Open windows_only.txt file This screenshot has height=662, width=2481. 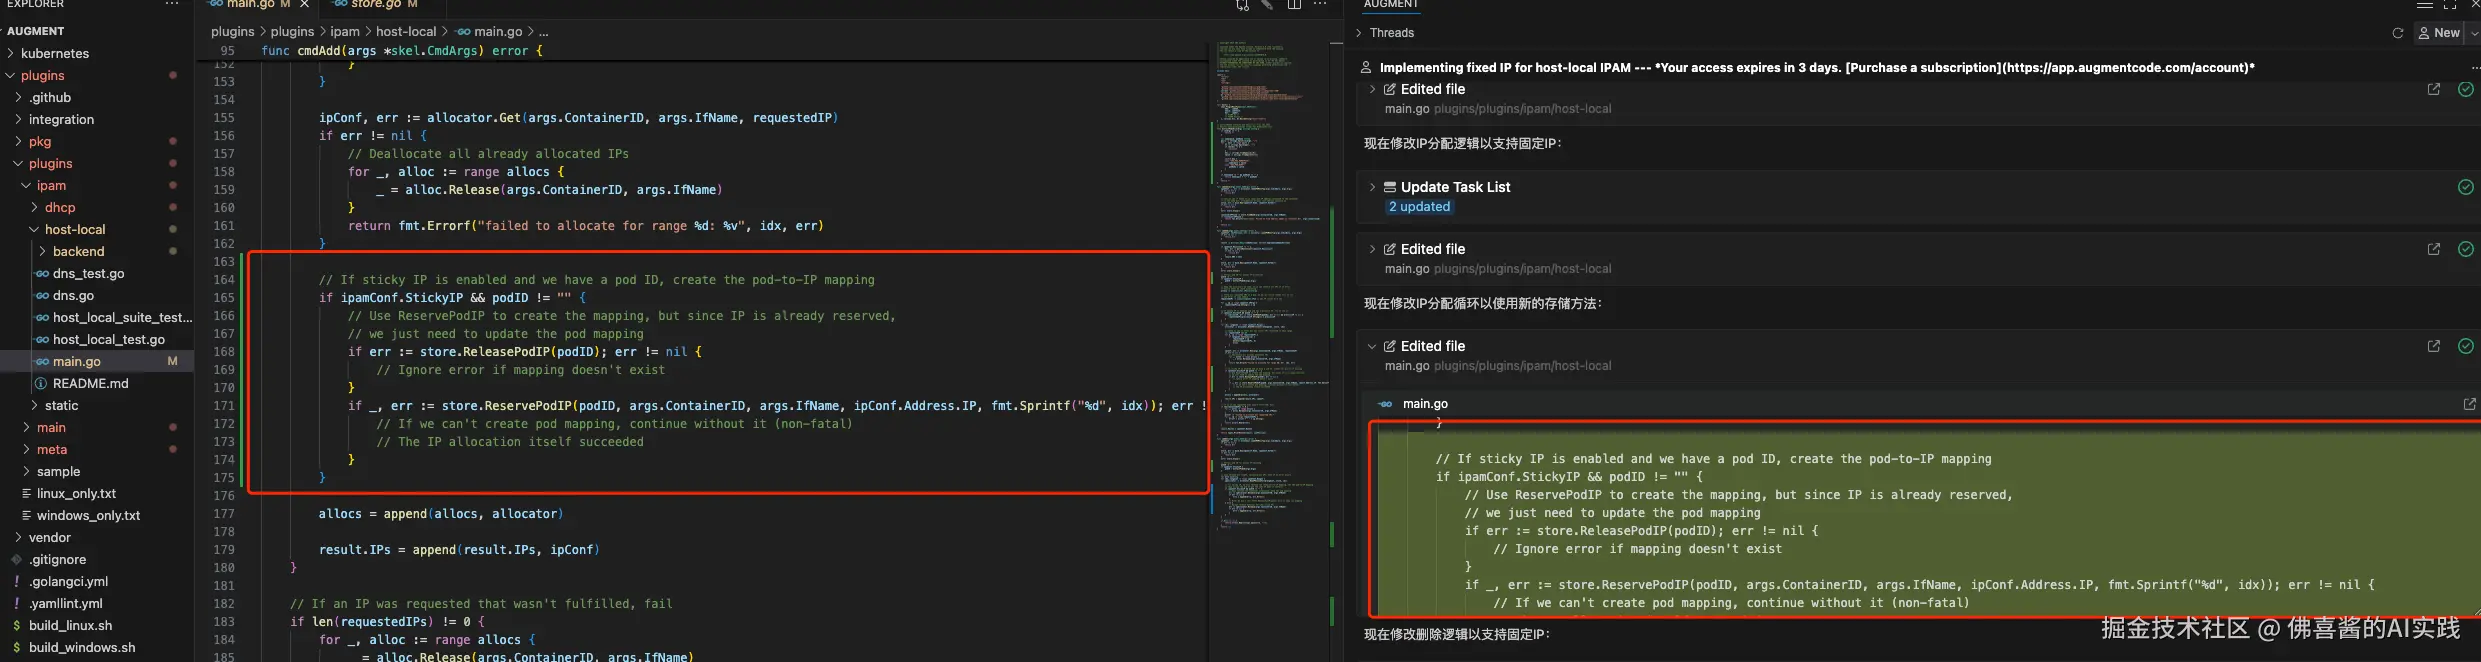click(x=97, y=515)
